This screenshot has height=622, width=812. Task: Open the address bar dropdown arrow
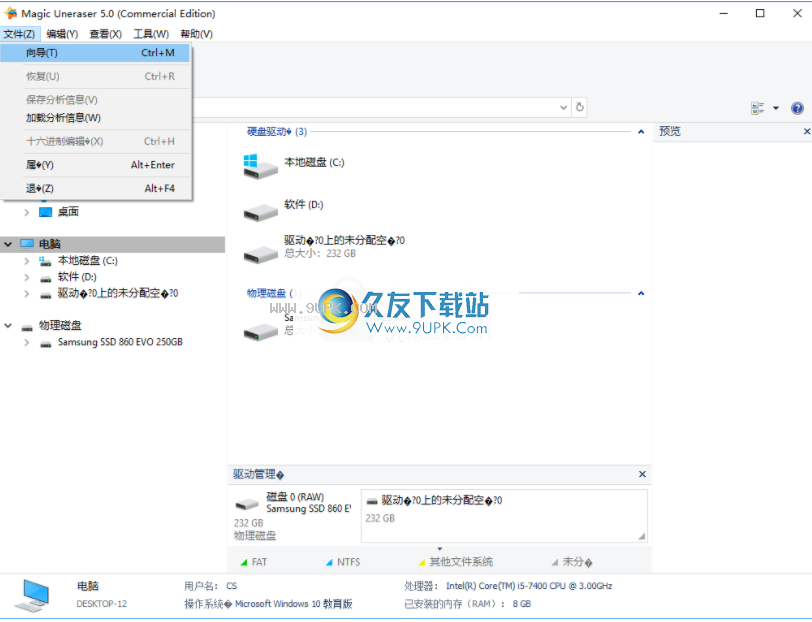pos(563,107)
